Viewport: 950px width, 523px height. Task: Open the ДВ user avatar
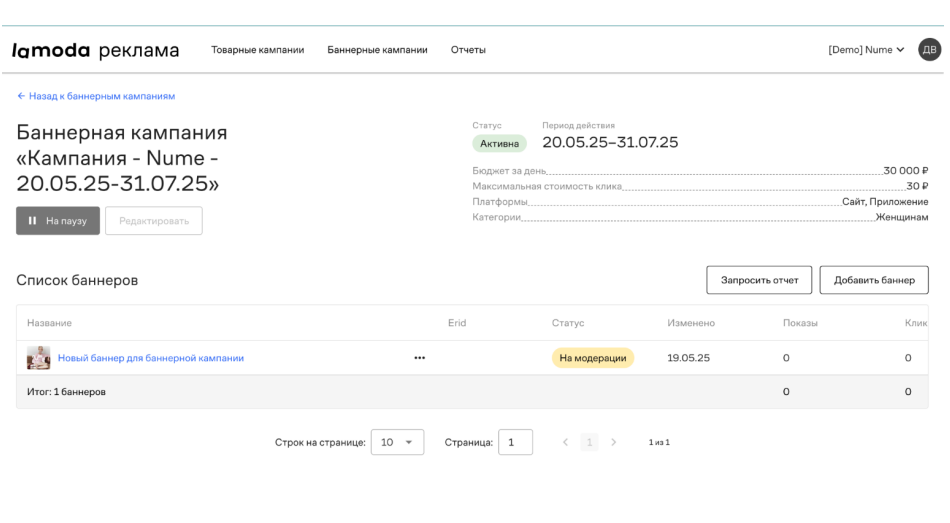tap(929, 50)
